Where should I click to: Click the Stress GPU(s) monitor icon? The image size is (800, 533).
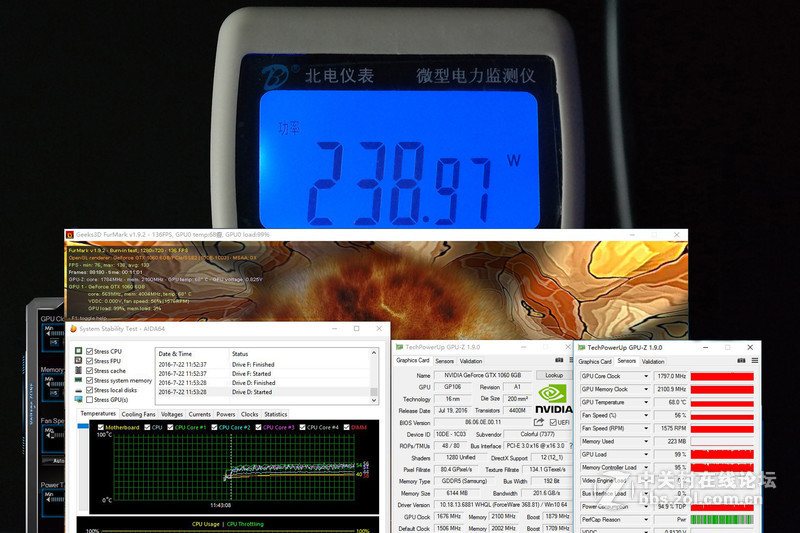coord(79,399)
